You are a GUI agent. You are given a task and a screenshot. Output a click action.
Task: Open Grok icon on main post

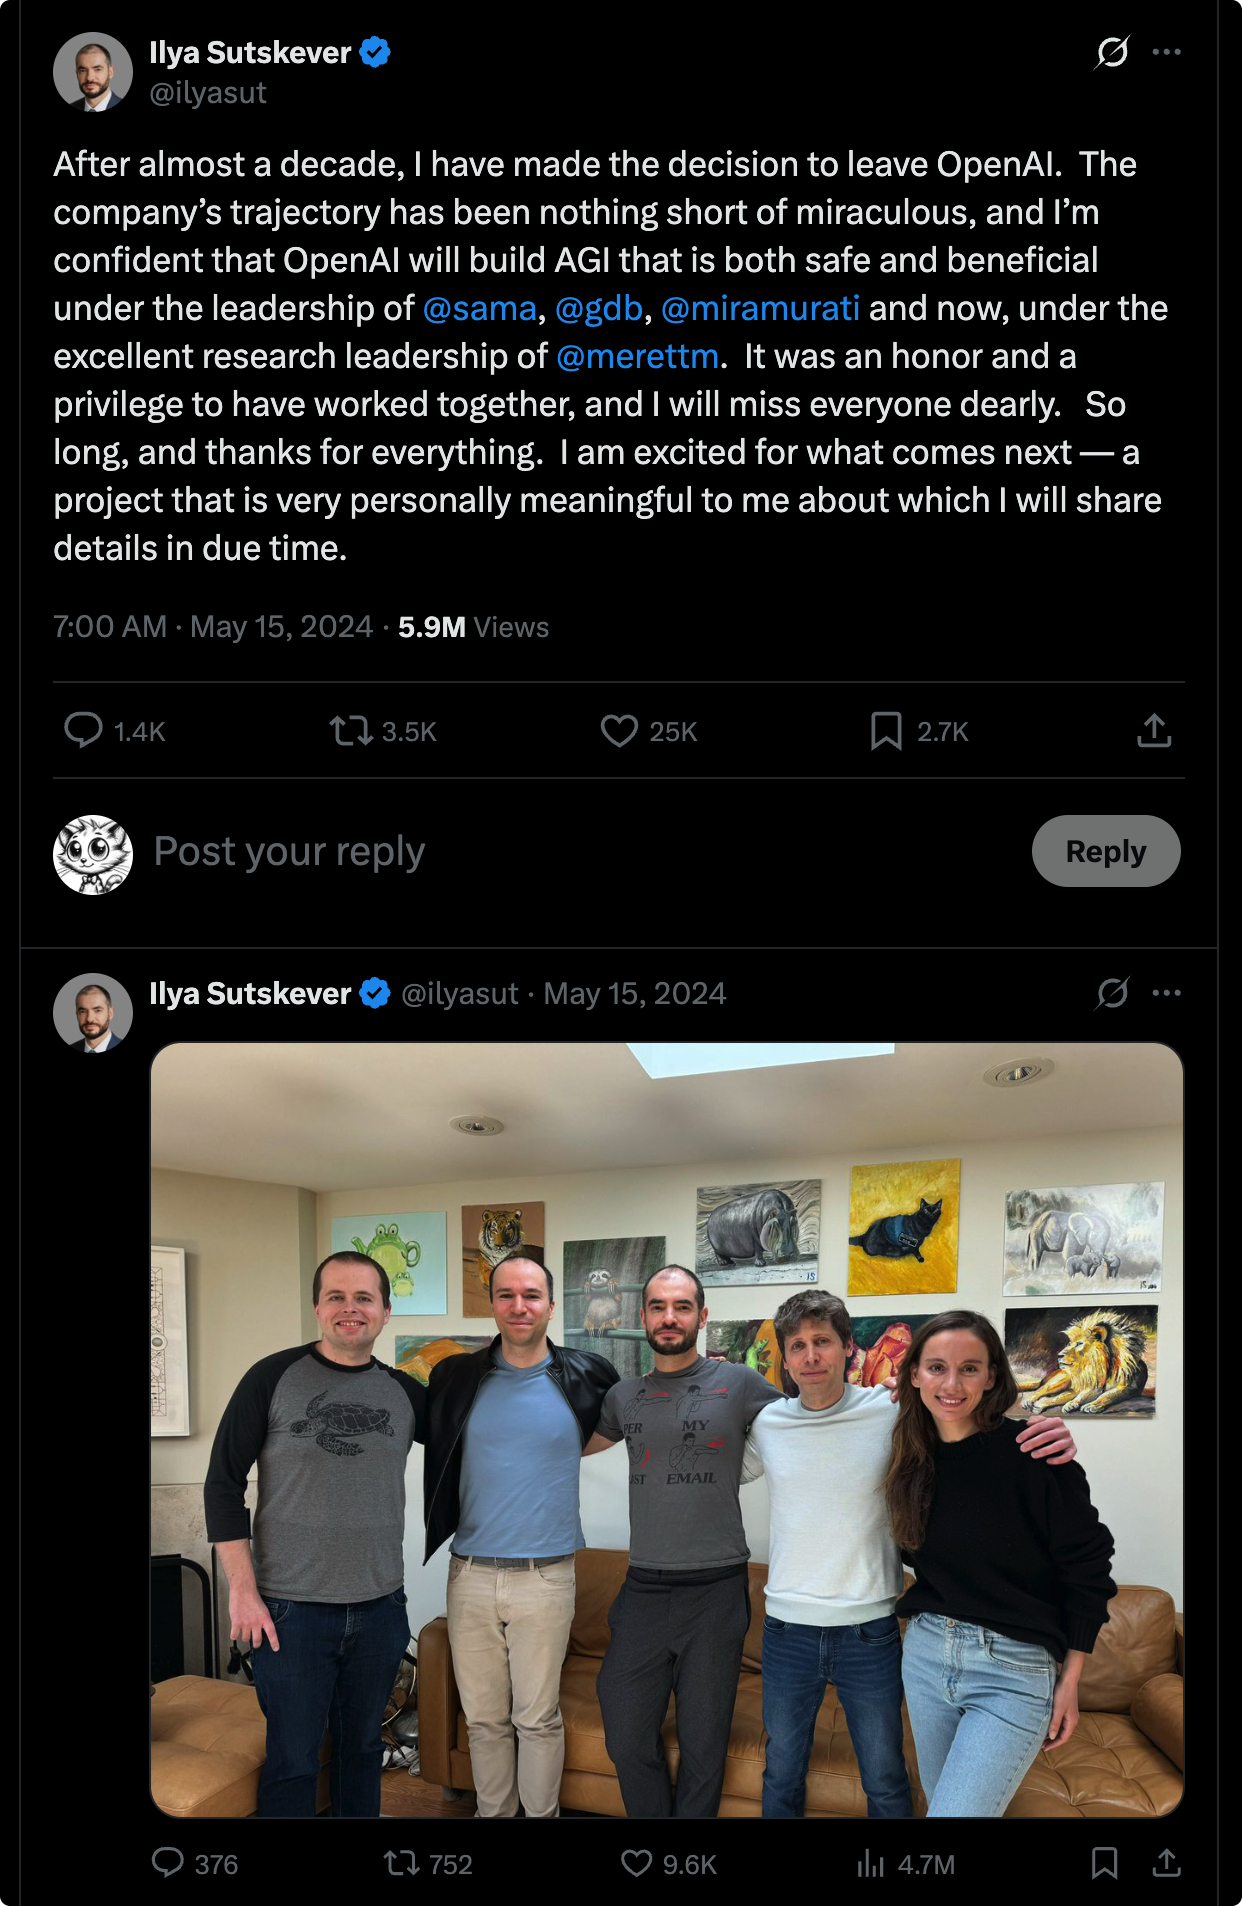pyautogui.click(x=1112, y=52)
